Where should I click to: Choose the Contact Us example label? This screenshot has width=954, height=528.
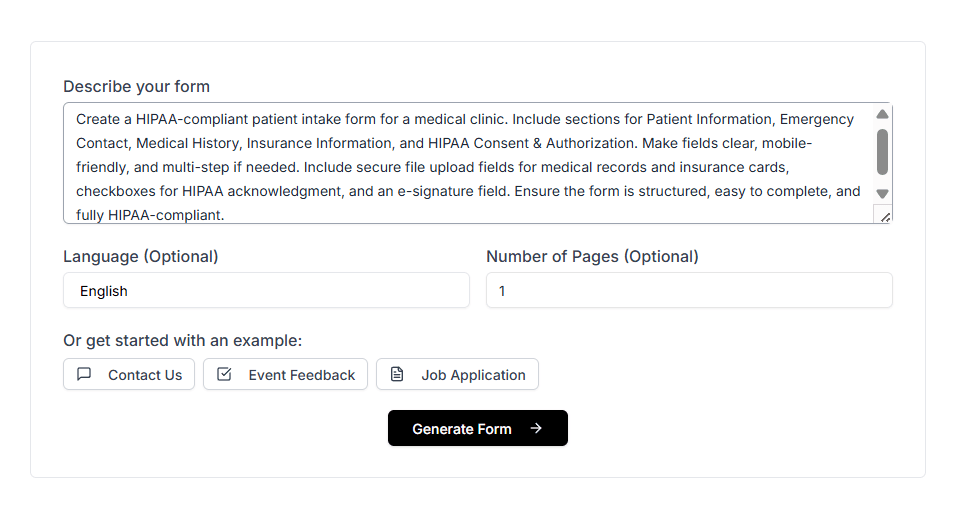click(x=145, y=375)
